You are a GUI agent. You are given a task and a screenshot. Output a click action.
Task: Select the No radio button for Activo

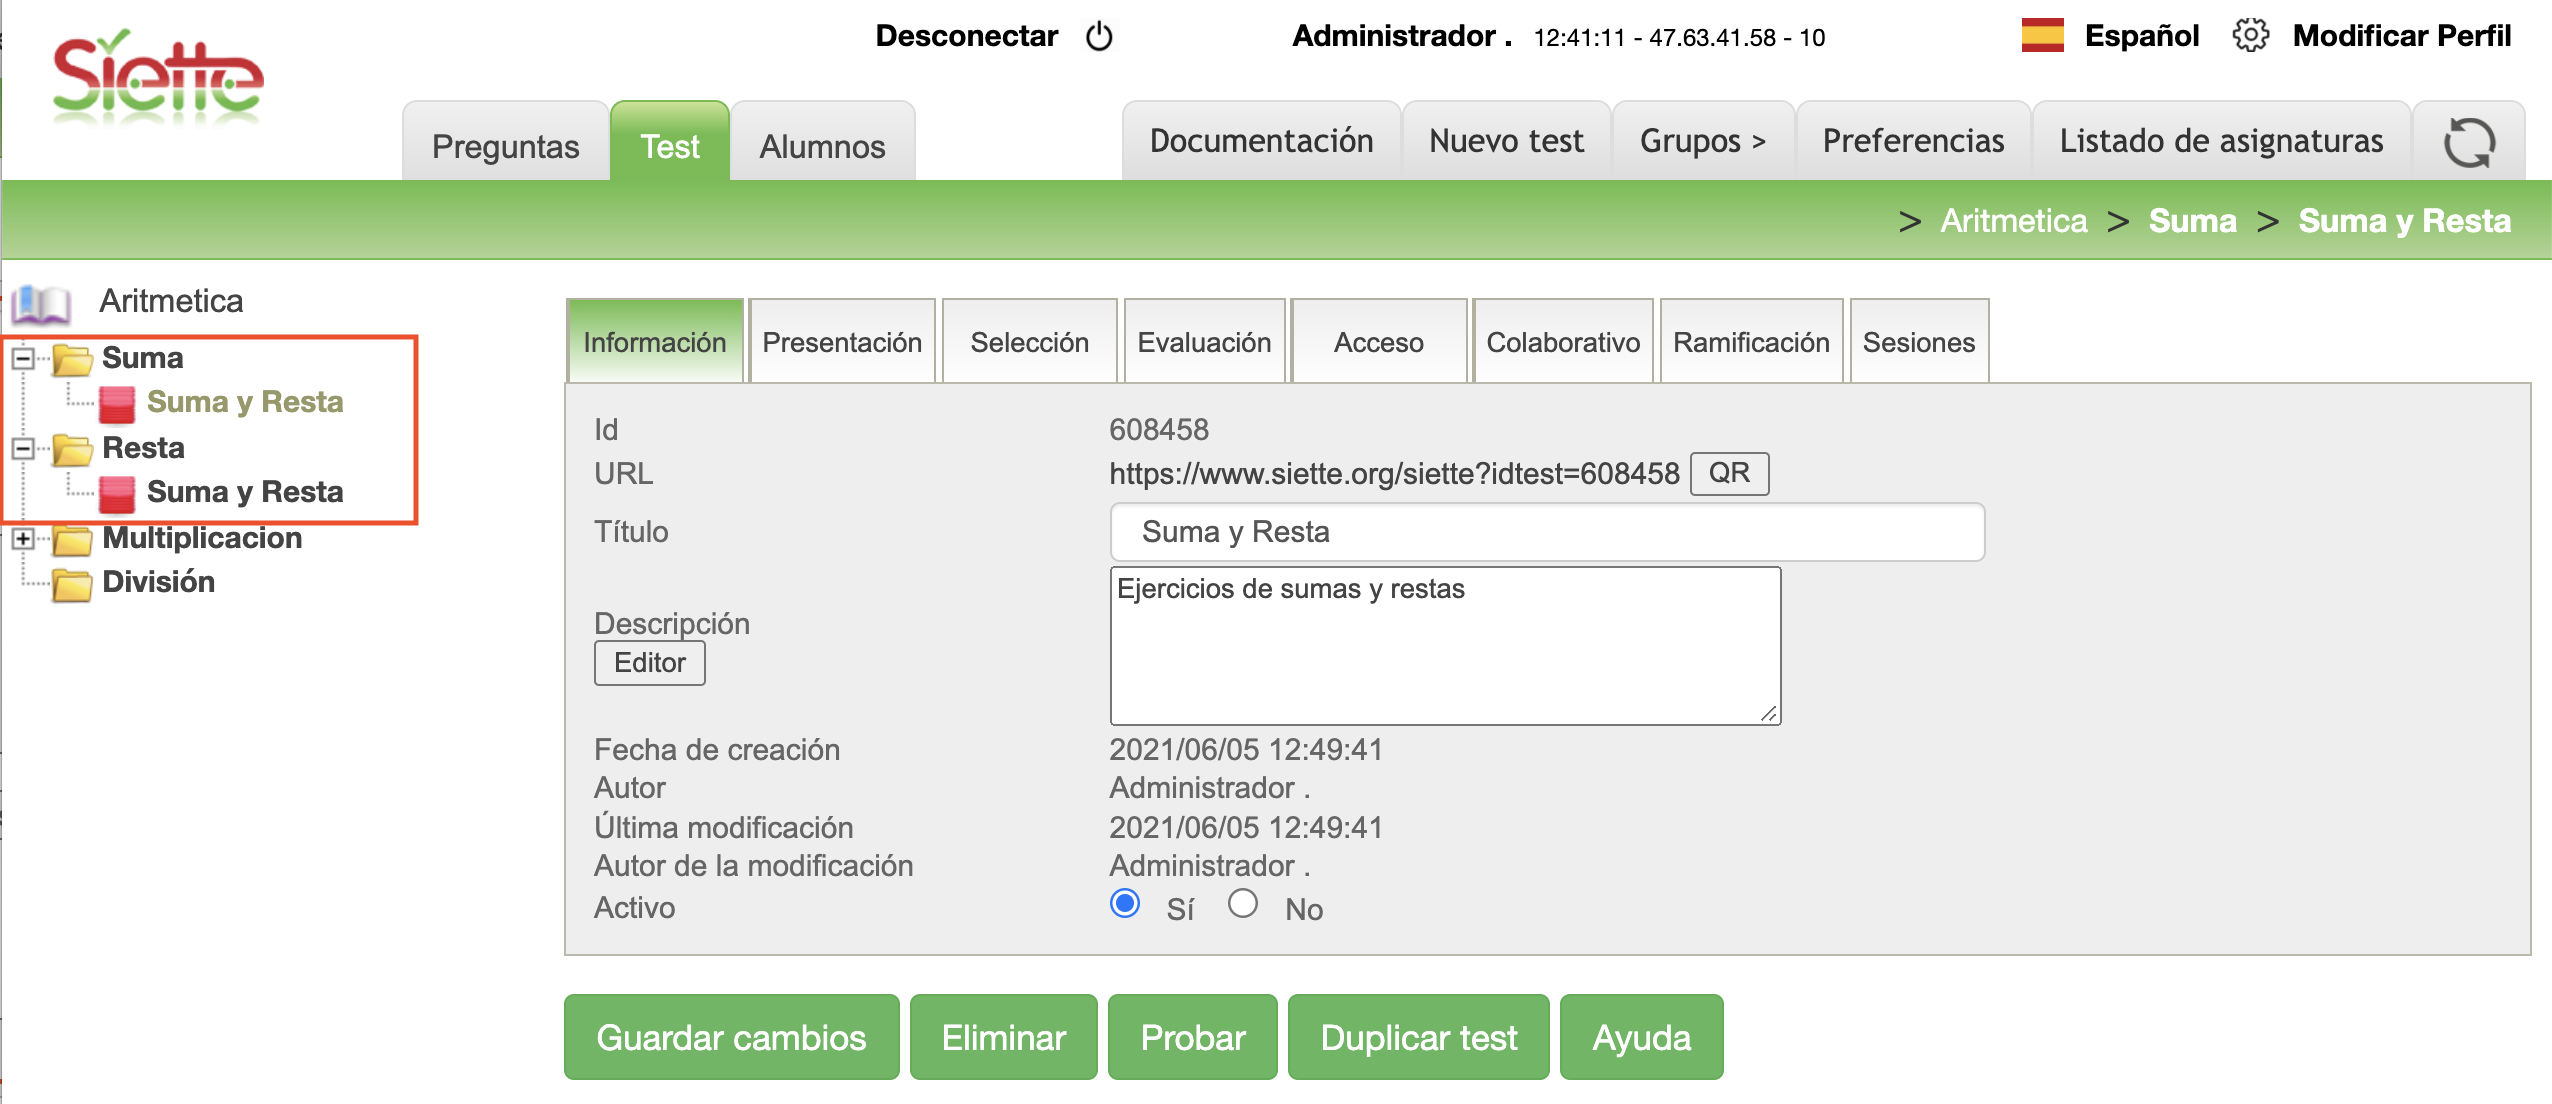coord(1243,904)
